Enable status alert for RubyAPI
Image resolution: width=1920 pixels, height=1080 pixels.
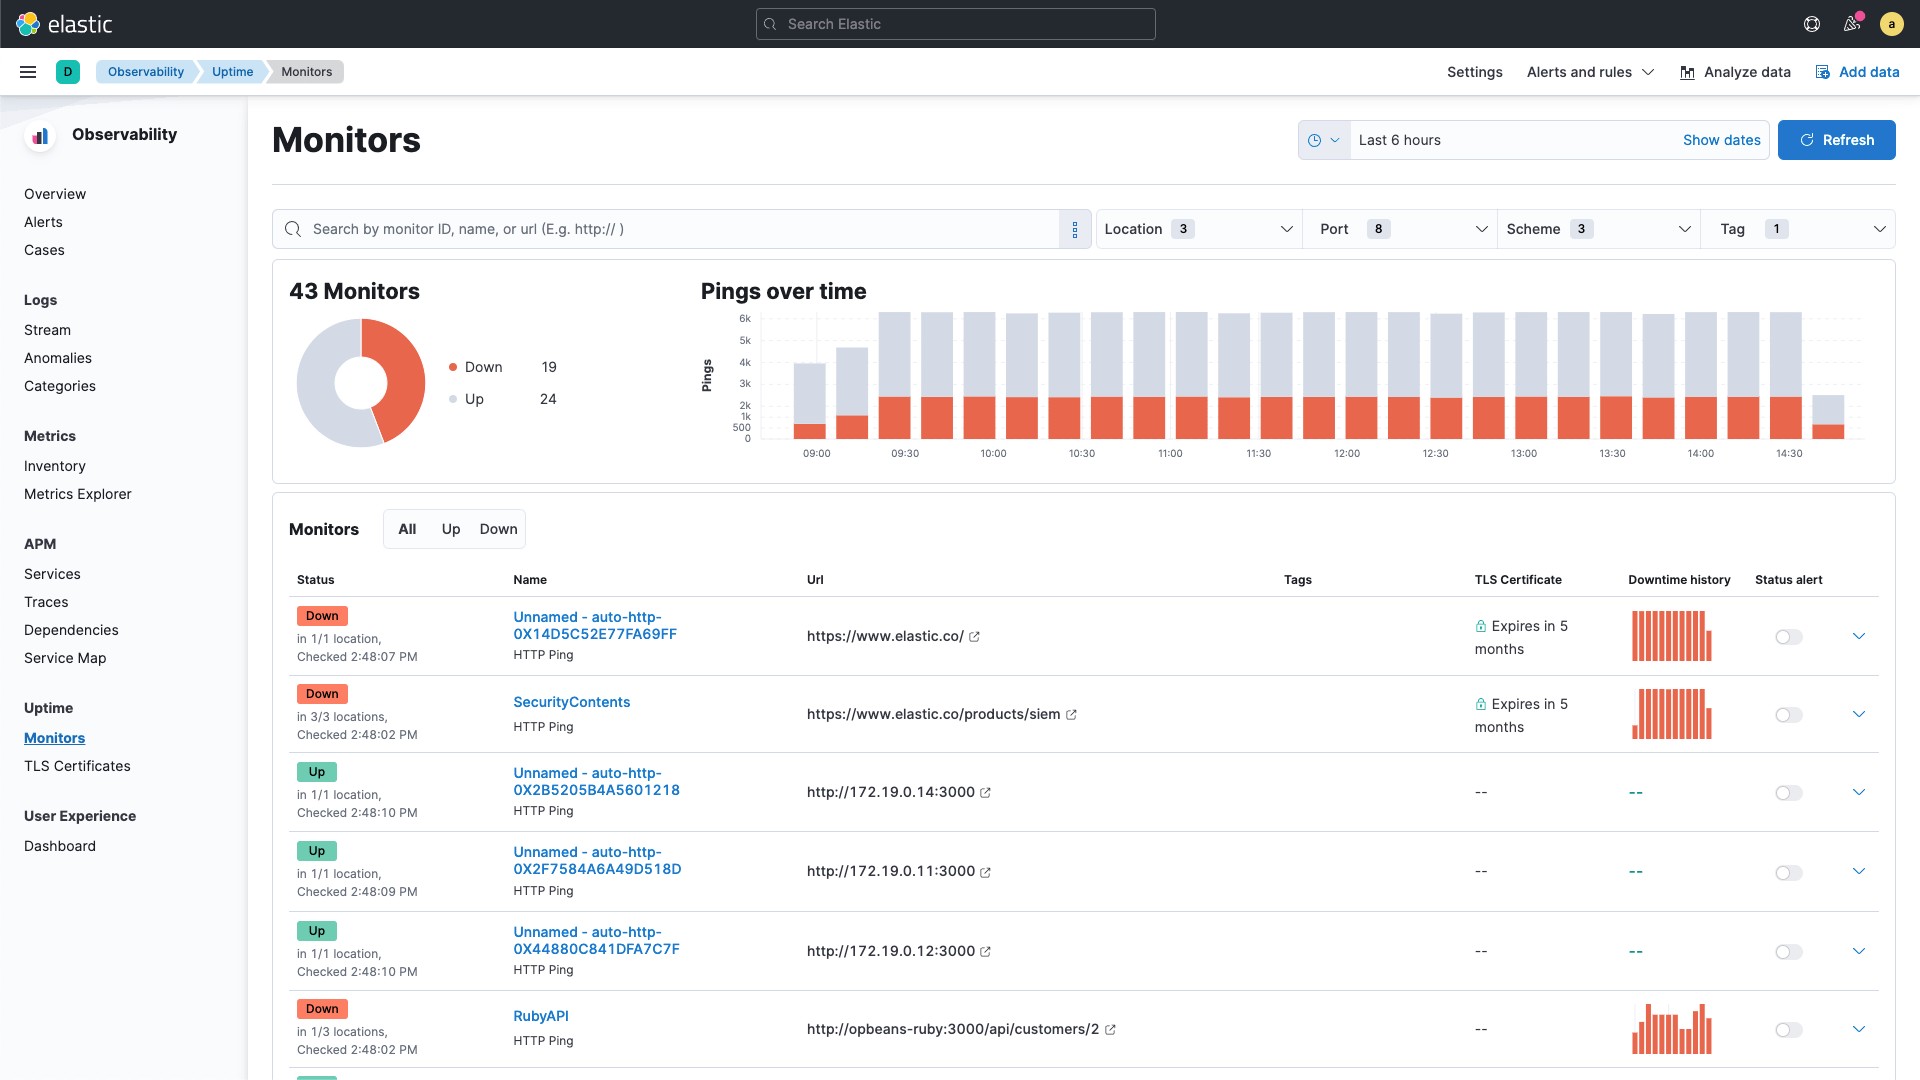coord(1789,1030)
